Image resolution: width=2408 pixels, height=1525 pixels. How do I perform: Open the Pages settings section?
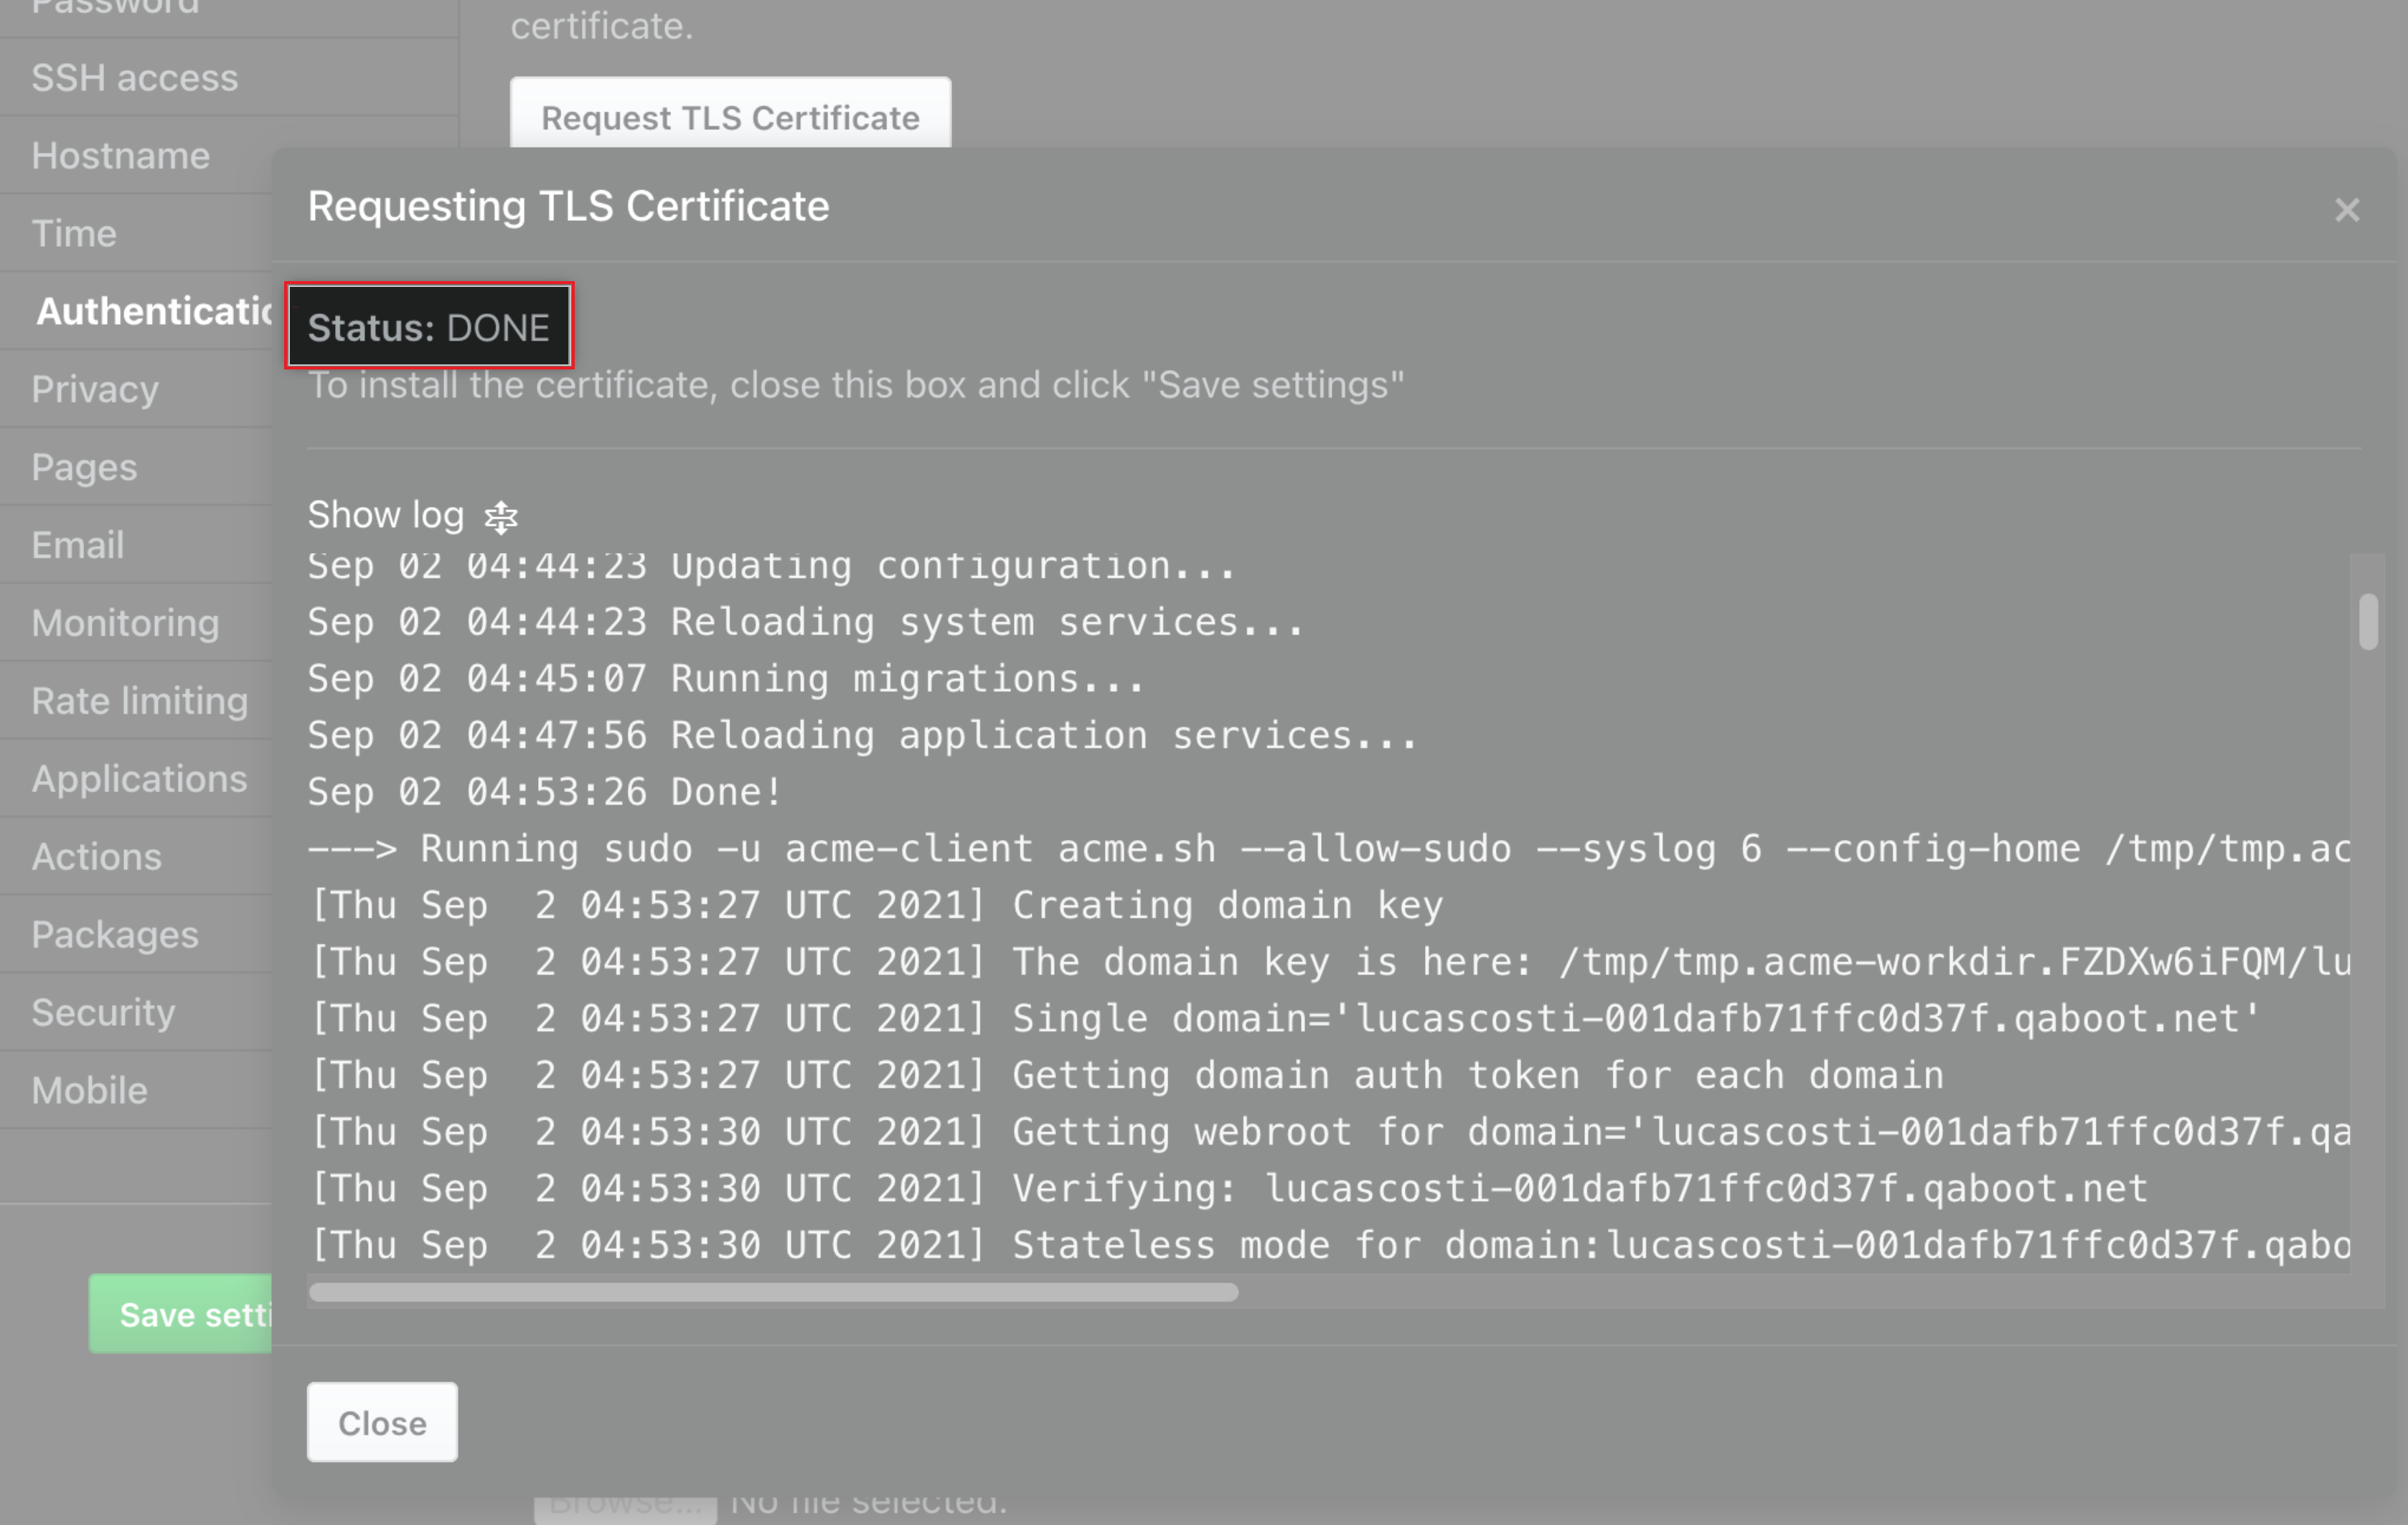tap(84, 467)
